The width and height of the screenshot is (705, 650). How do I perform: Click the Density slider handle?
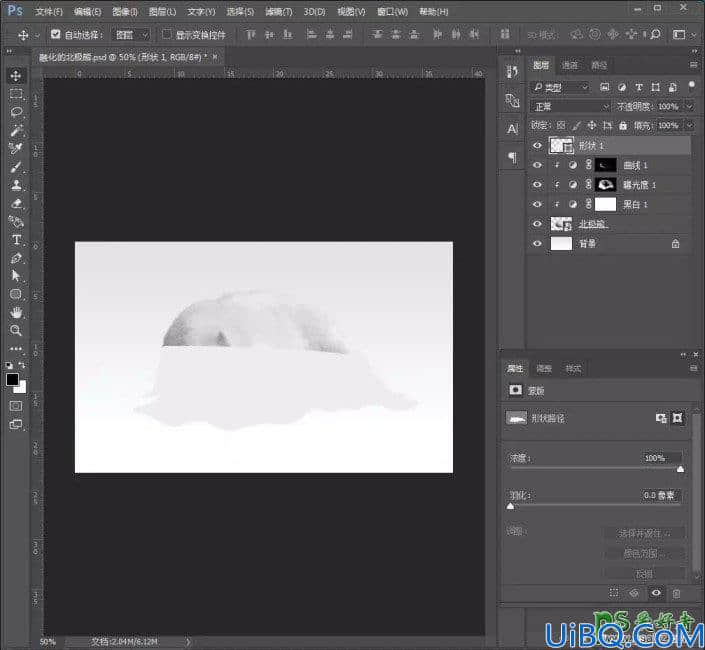[x=680, y=469]
